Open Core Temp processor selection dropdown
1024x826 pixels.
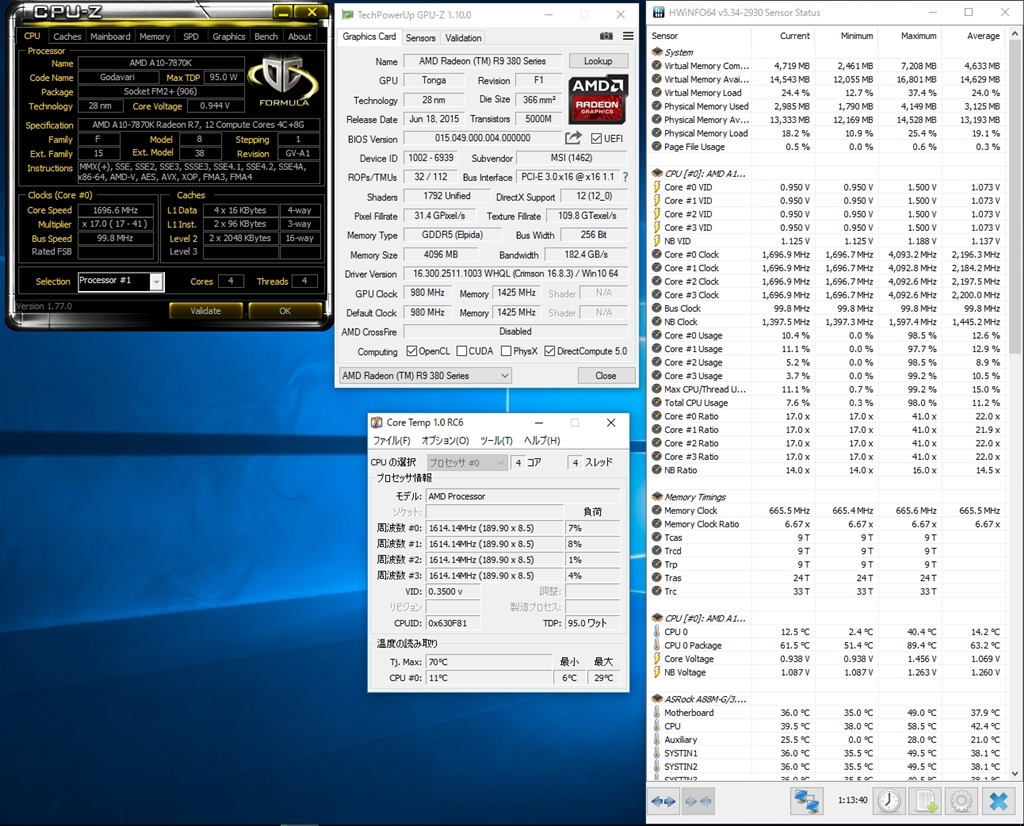[x=467, y=463]
